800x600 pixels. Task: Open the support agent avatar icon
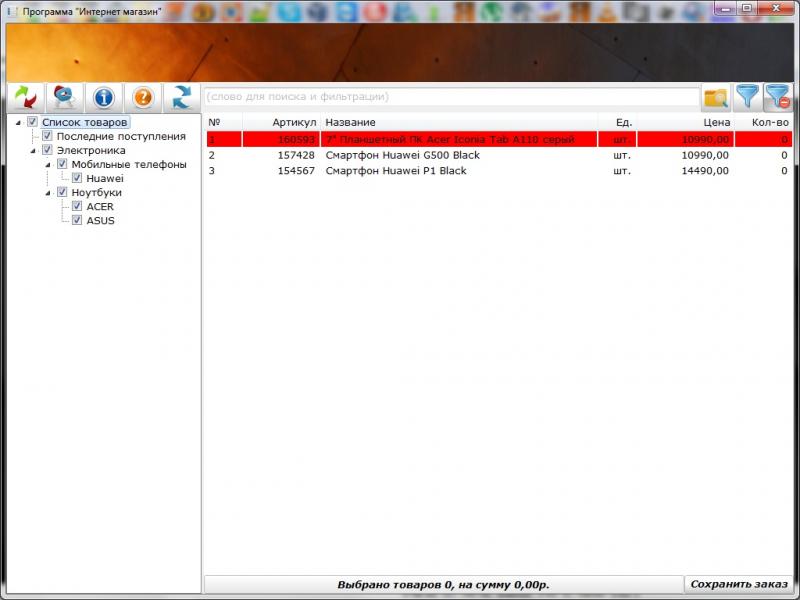point(65,97)
